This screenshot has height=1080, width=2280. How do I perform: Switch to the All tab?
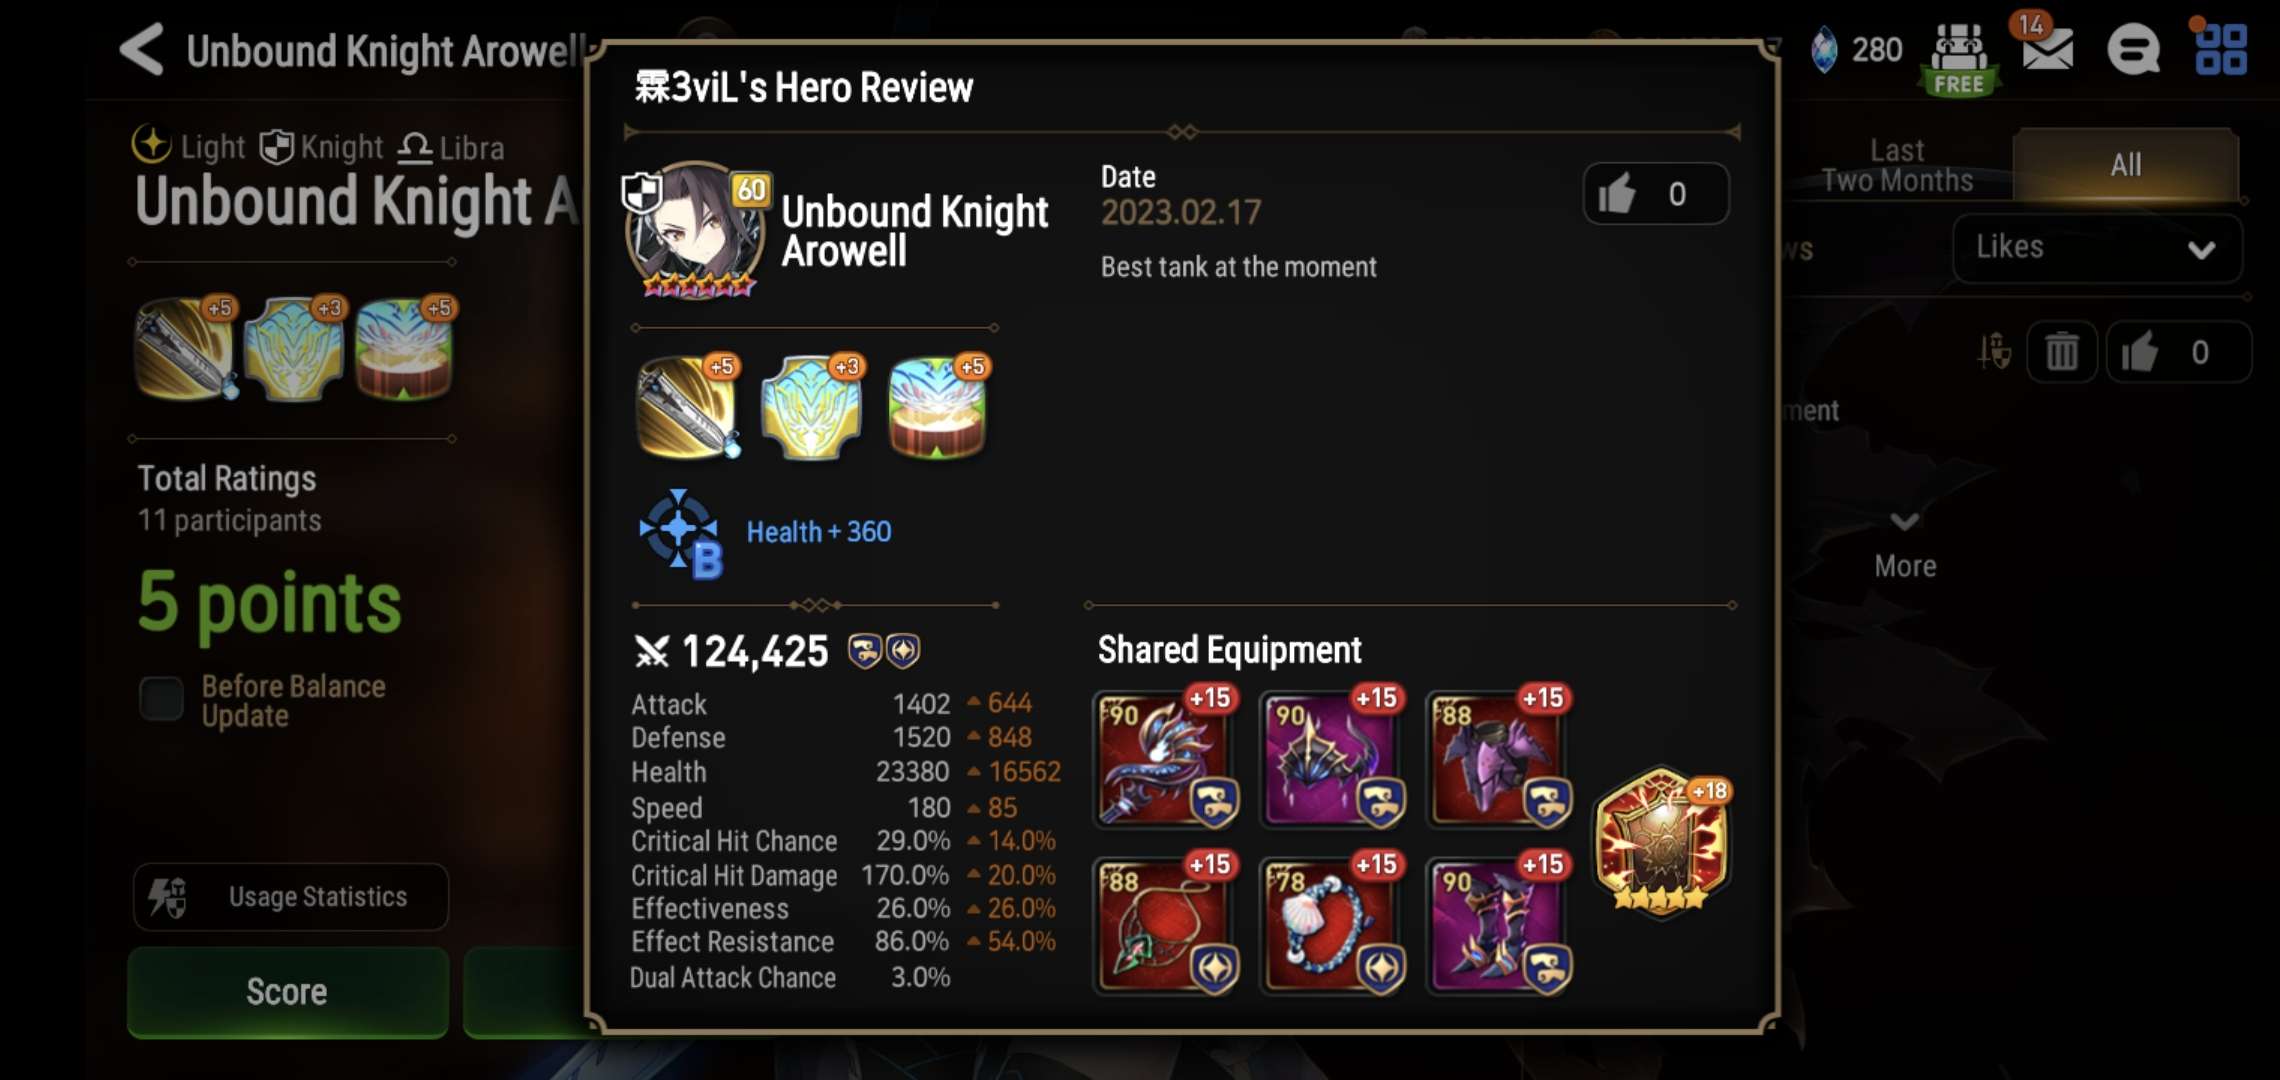pos(2125,165)
